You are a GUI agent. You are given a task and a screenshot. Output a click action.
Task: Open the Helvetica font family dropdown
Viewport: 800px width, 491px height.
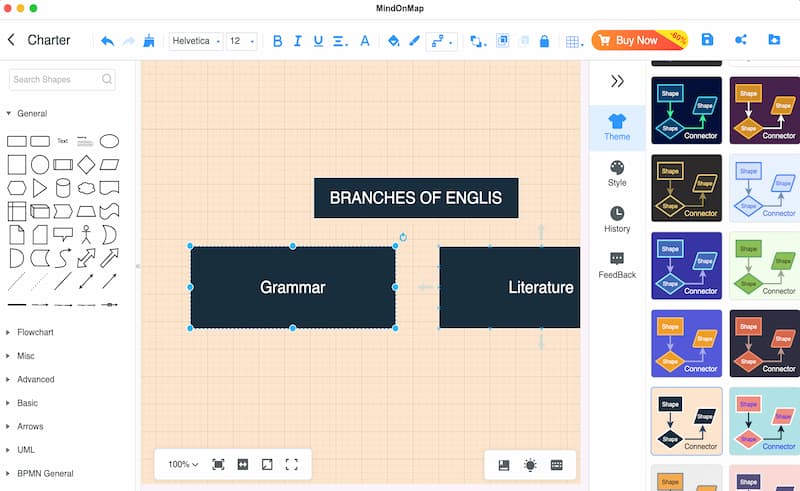[195, 41]
